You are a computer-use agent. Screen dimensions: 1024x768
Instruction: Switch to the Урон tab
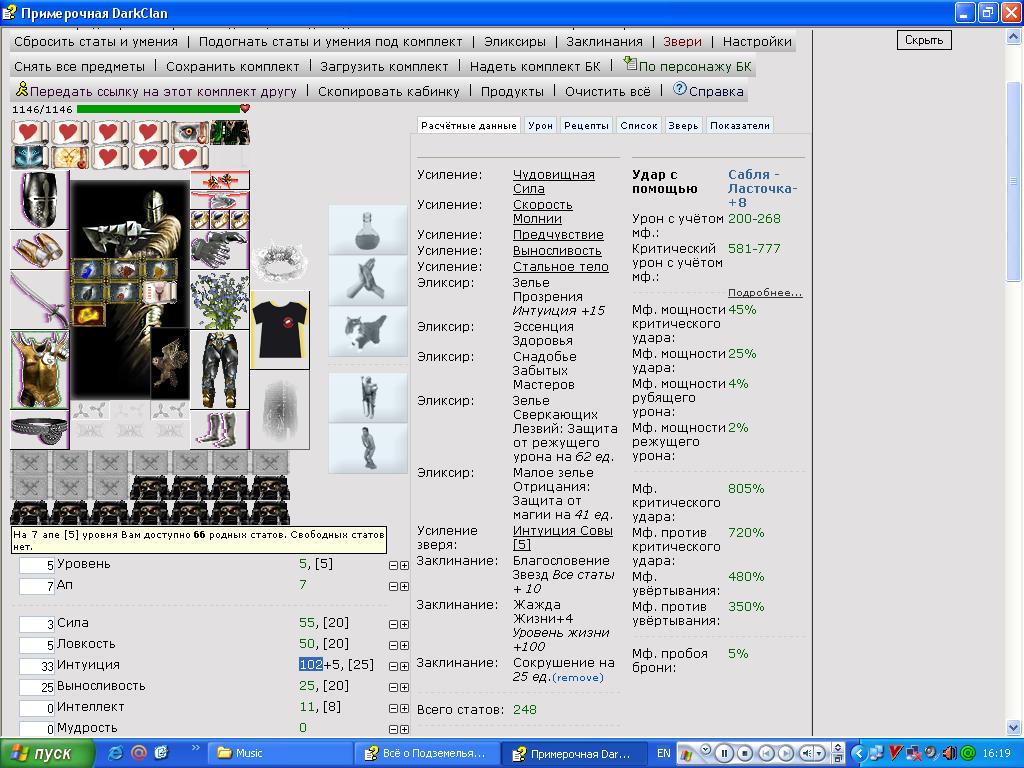(x=540, y=125)
